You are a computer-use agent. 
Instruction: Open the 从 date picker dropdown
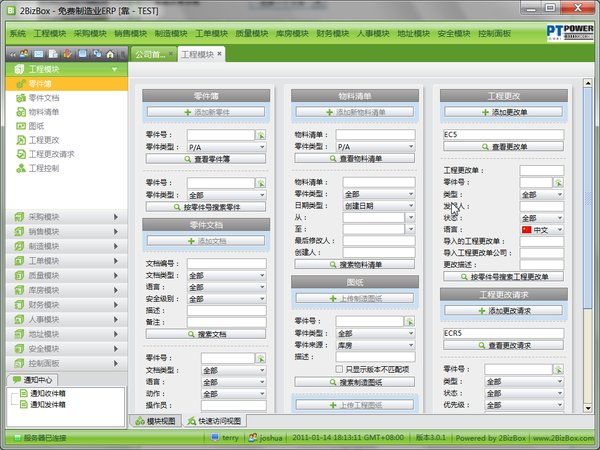pos(410,217)
